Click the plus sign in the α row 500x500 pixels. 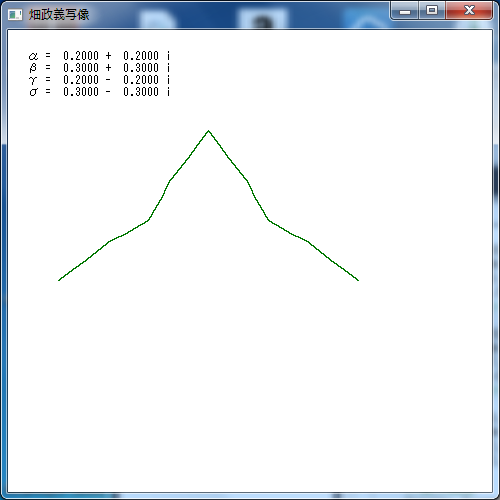click(x=108, y=56)
